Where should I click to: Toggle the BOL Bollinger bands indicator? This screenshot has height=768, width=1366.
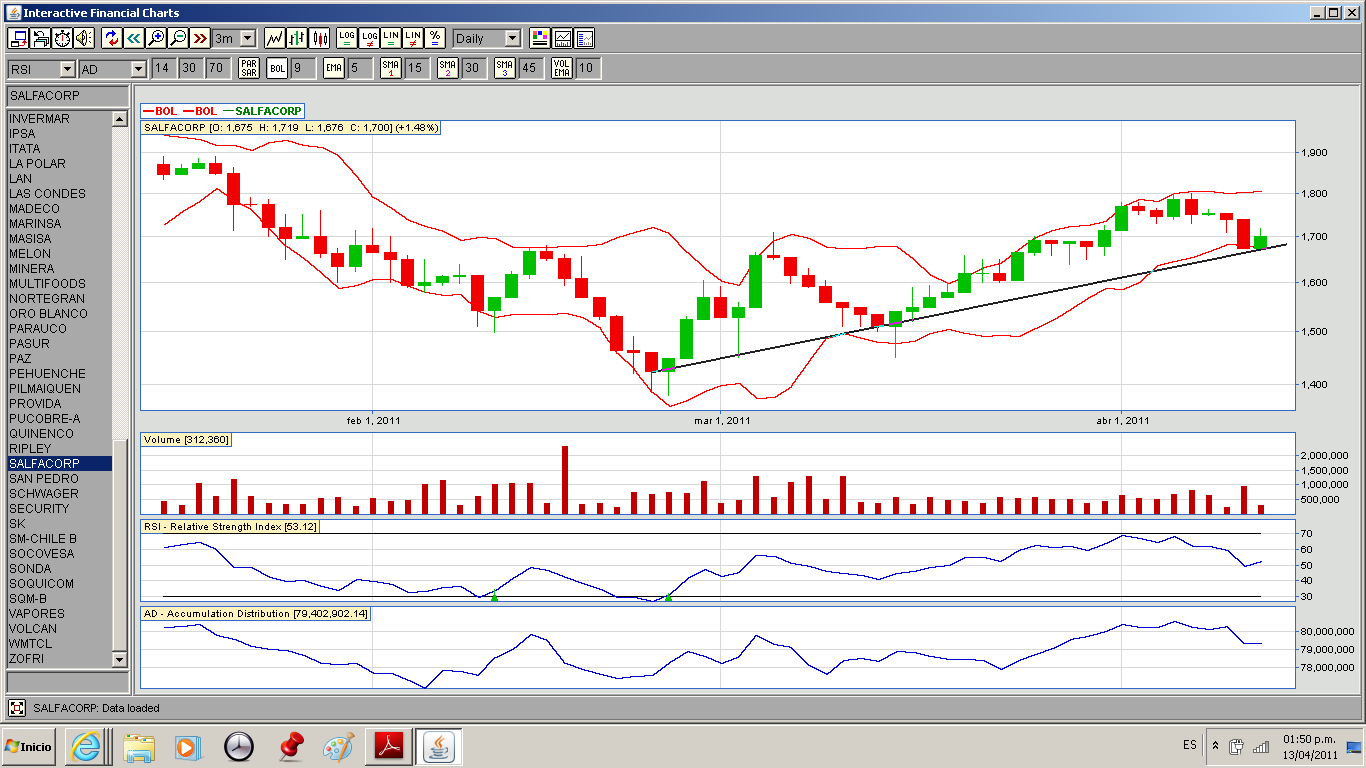click(277, 68)
